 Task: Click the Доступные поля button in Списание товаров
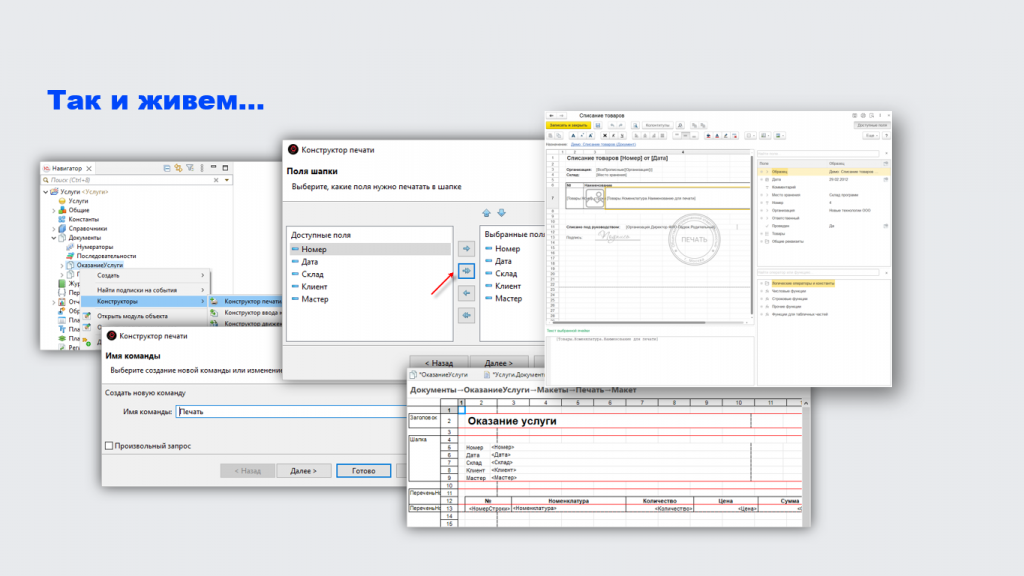click(872, 125)
